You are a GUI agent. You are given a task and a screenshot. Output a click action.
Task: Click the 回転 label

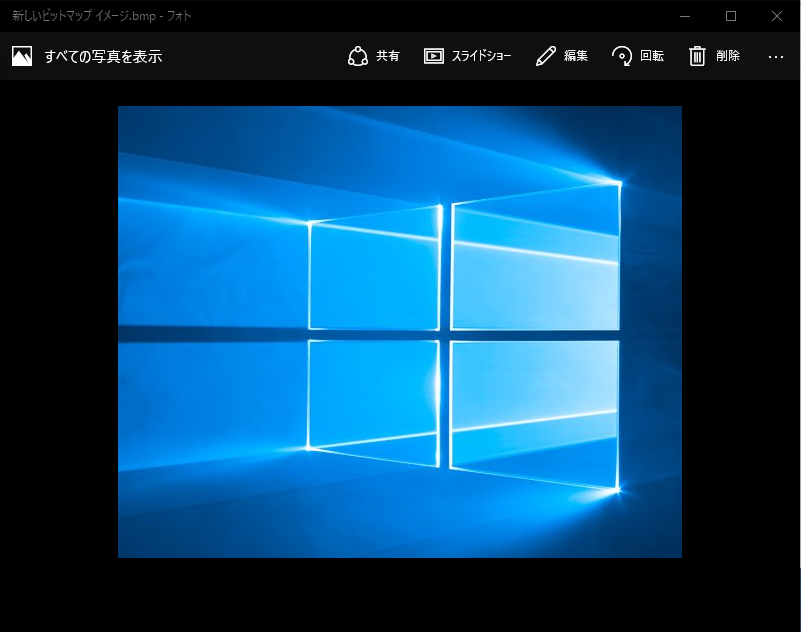[x=652, y=56]
